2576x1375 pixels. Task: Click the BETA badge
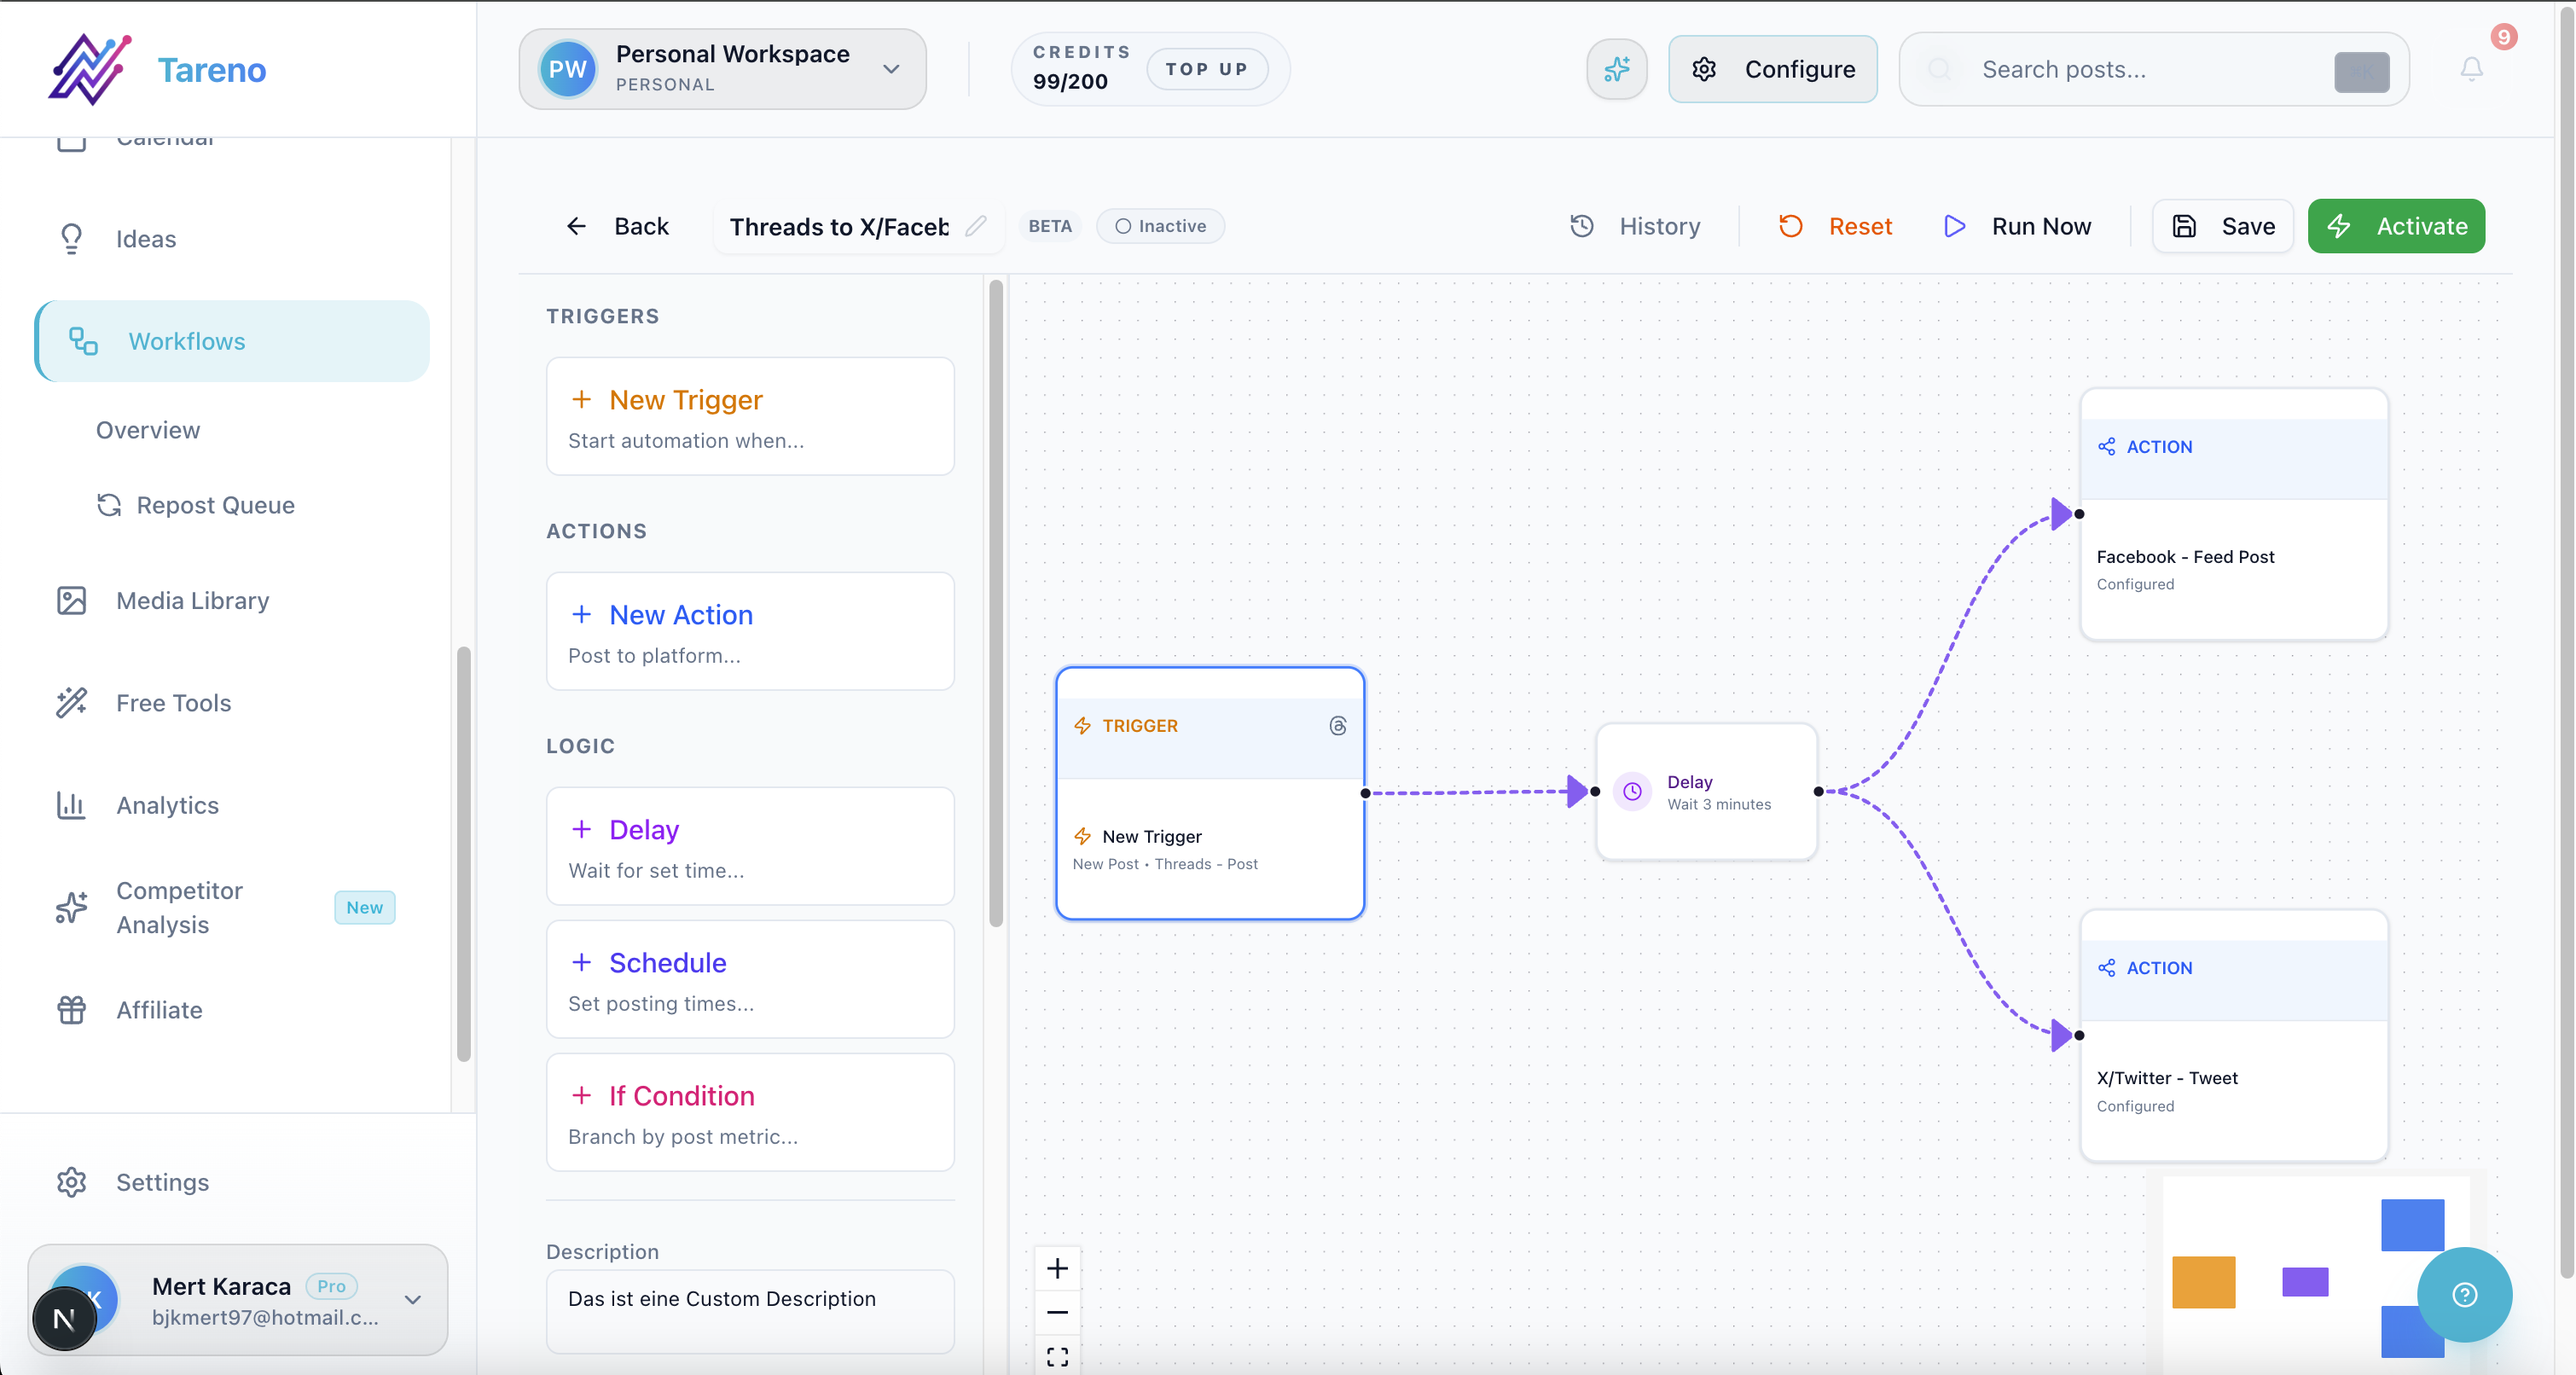click(1050, 226)
